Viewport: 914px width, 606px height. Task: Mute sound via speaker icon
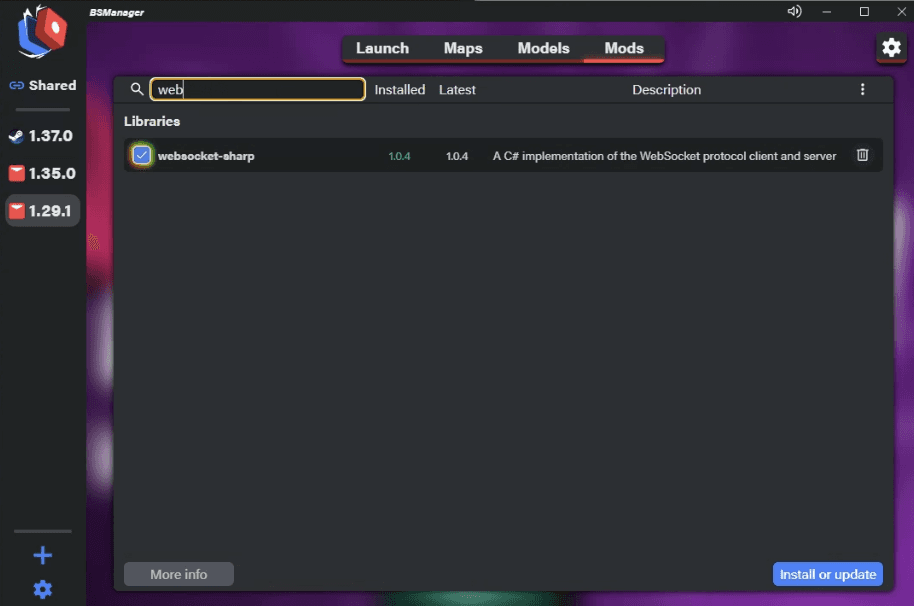[795, 12]
